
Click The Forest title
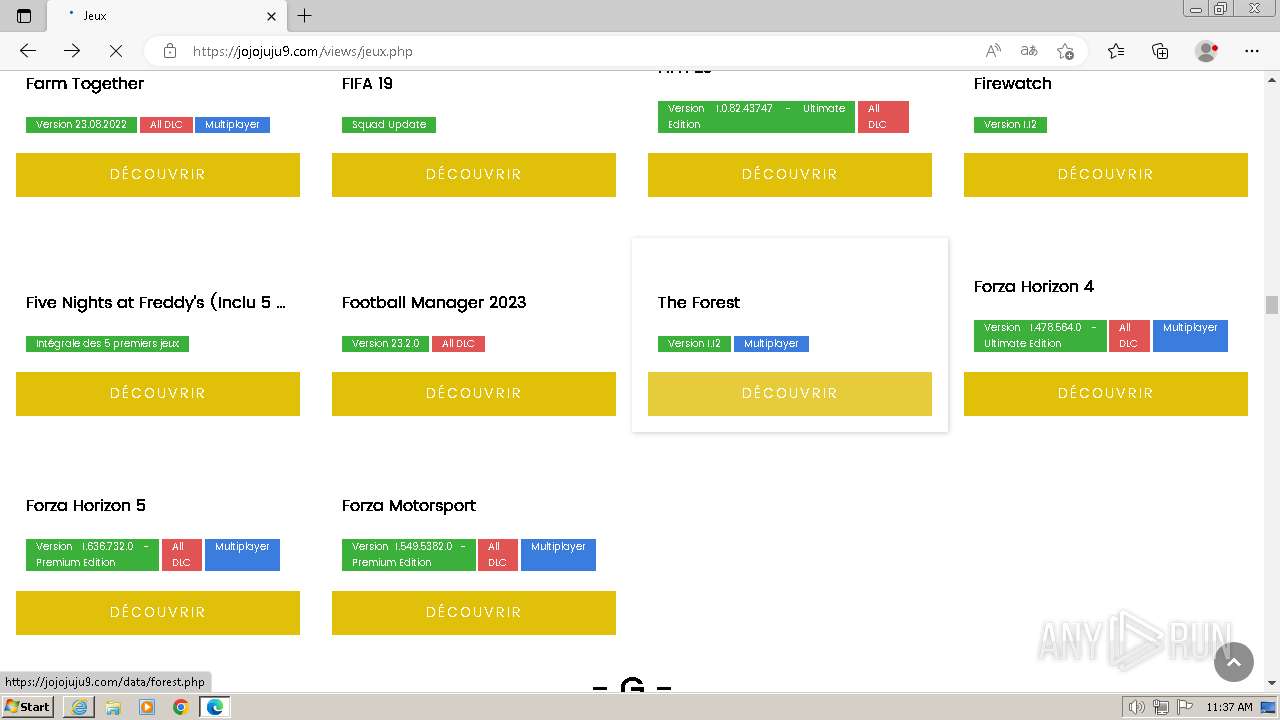coord(699,303)
